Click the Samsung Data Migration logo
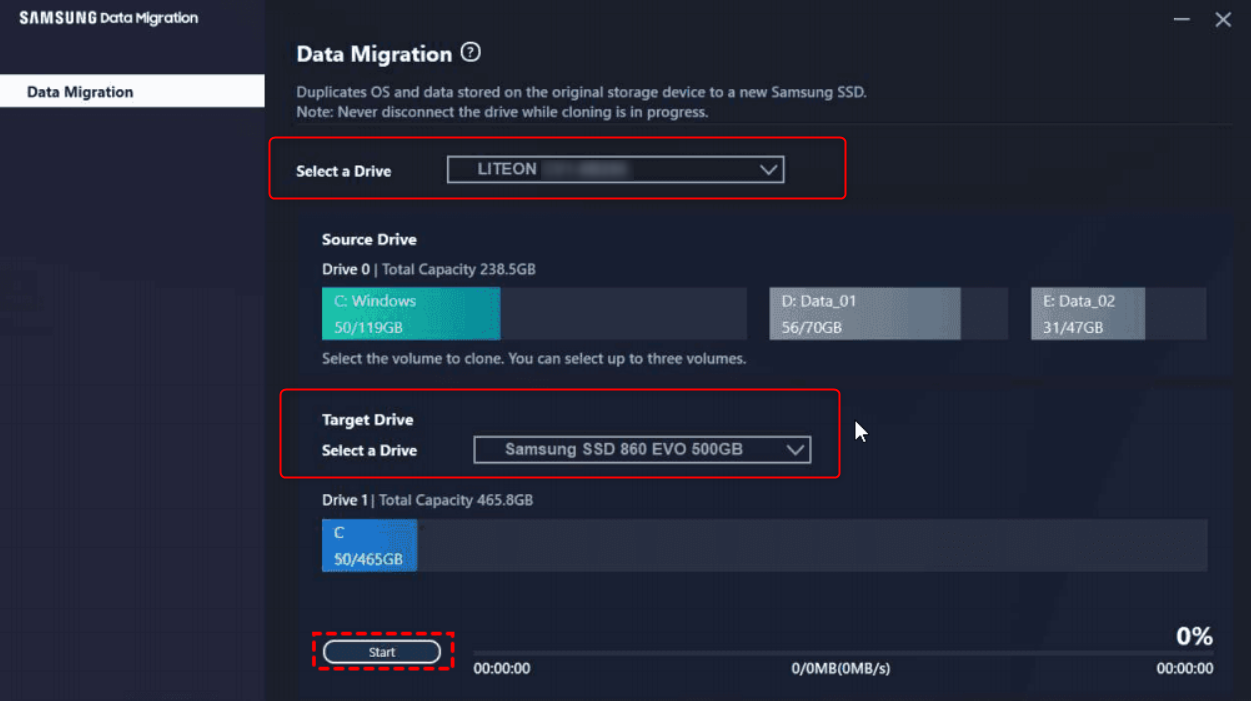 (109, 18)
